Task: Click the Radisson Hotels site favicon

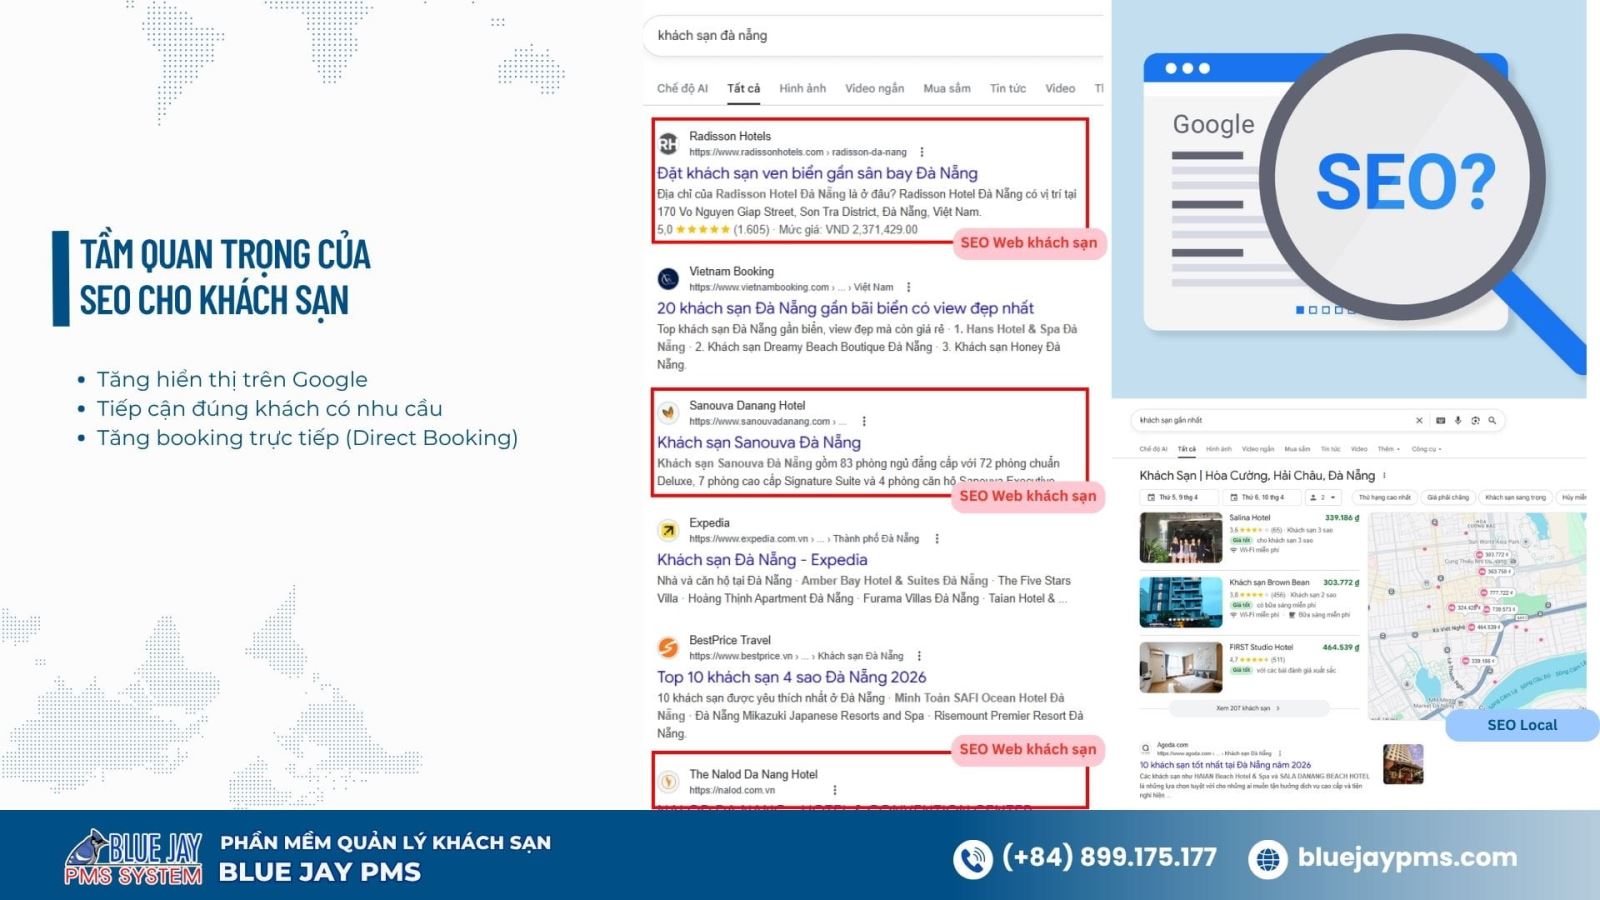Action: point(668,144)
